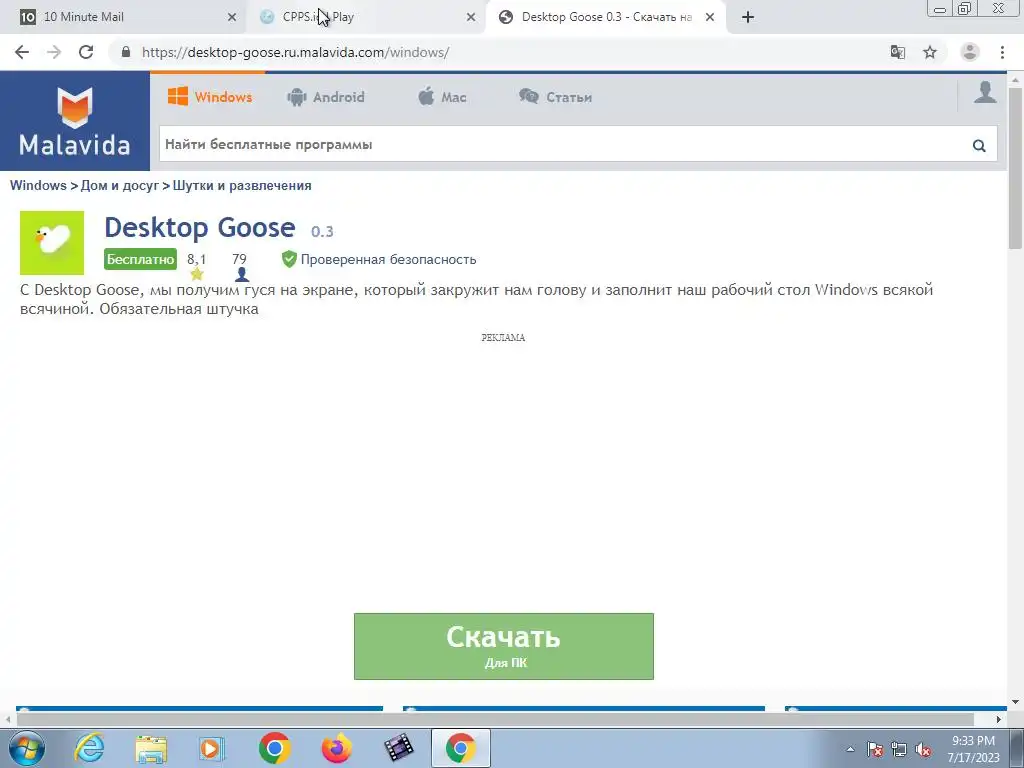Click the network tray icon
The width and height of the screenshot is (1024, 768).
(899, 749)
